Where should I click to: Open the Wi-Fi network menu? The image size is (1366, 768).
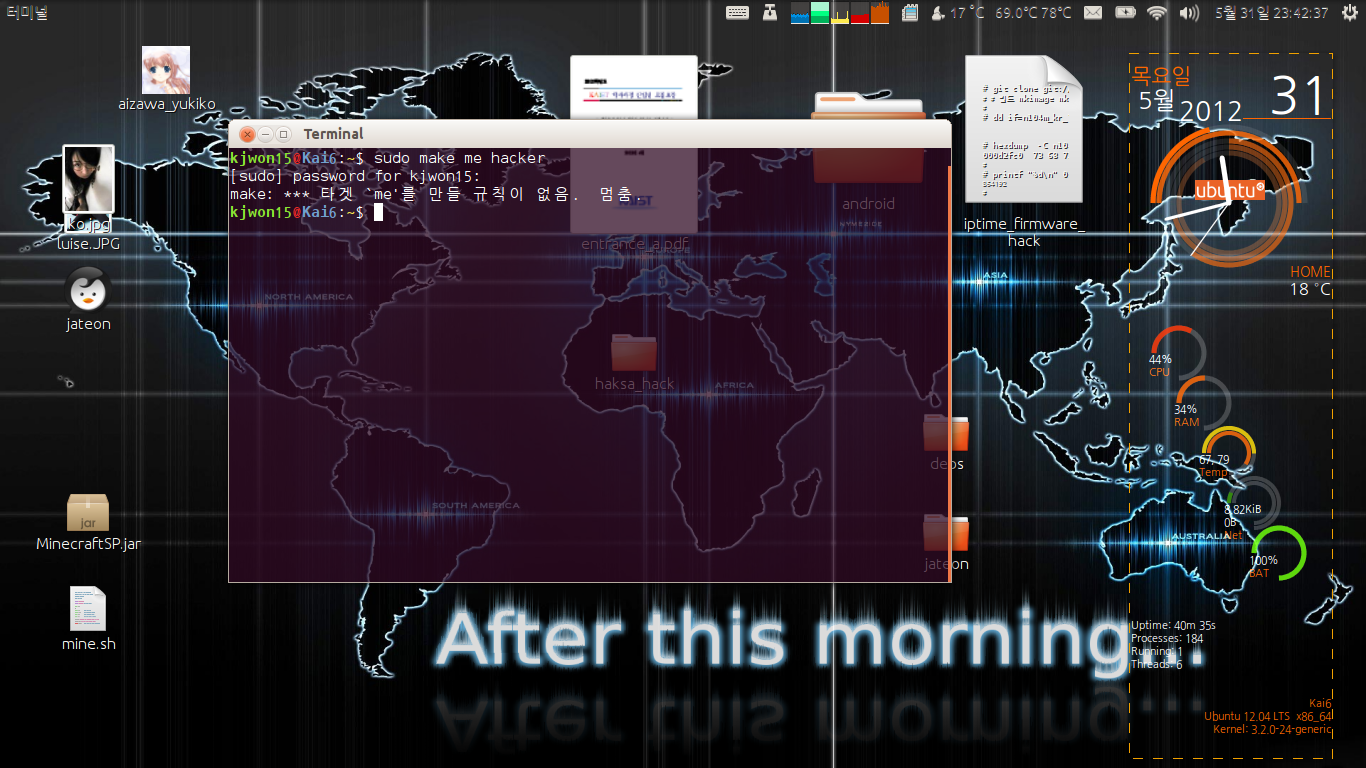pos(1157,13)
